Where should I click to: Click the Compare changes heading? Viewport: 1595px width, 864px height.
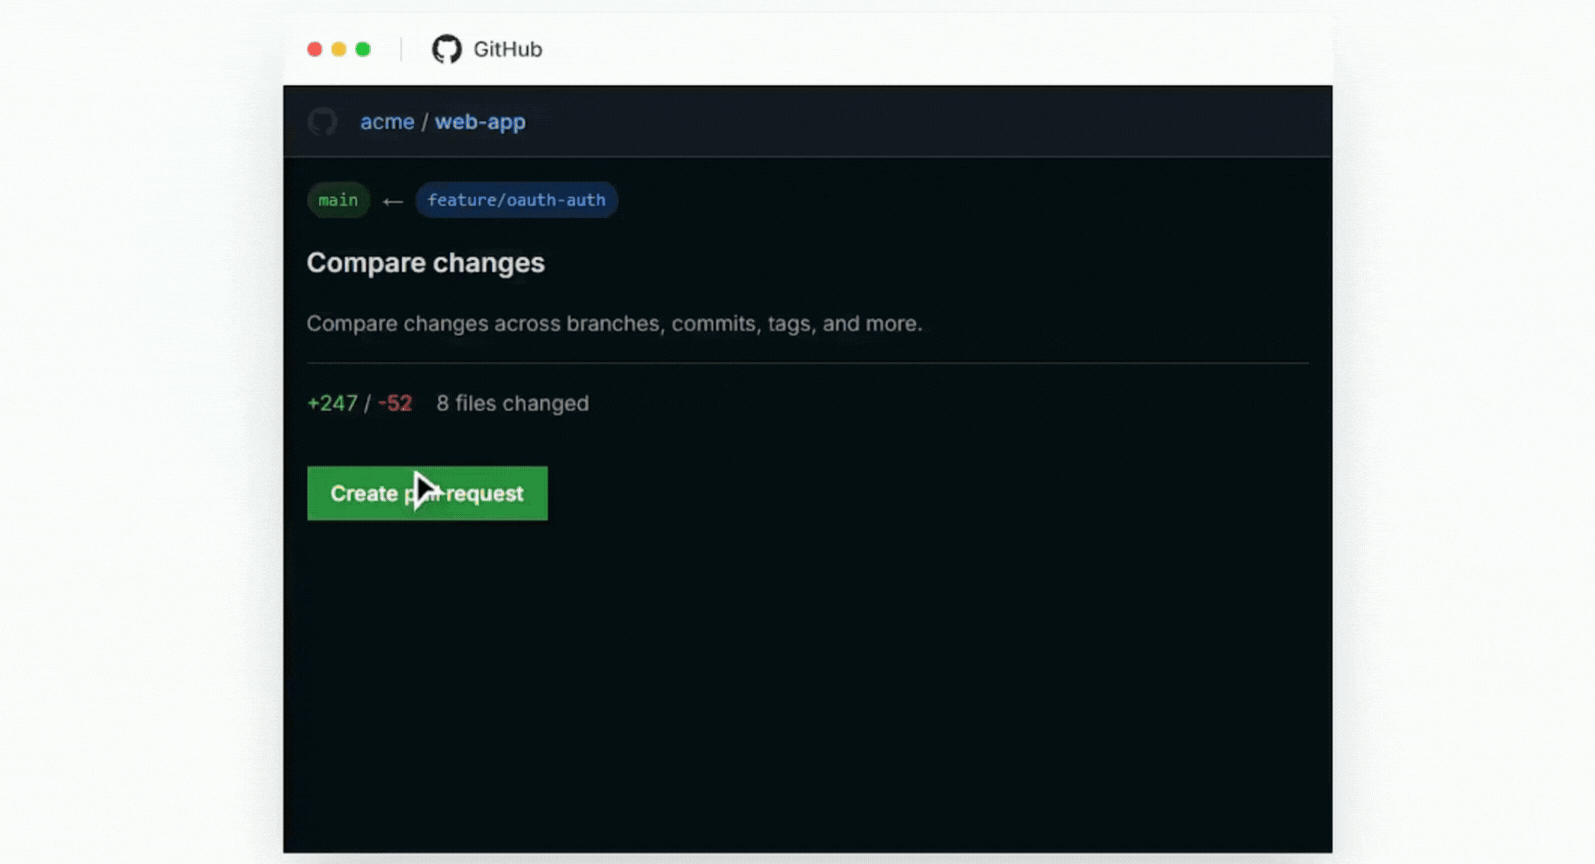(425, 263)
